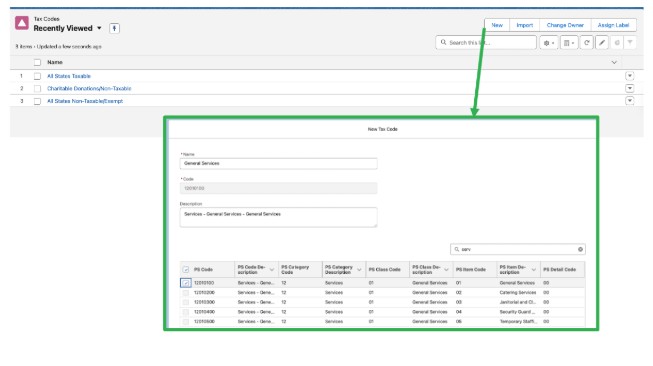Select the row with PS Code 12010400
The image size is (653, 366).
(x=186, y=312)
